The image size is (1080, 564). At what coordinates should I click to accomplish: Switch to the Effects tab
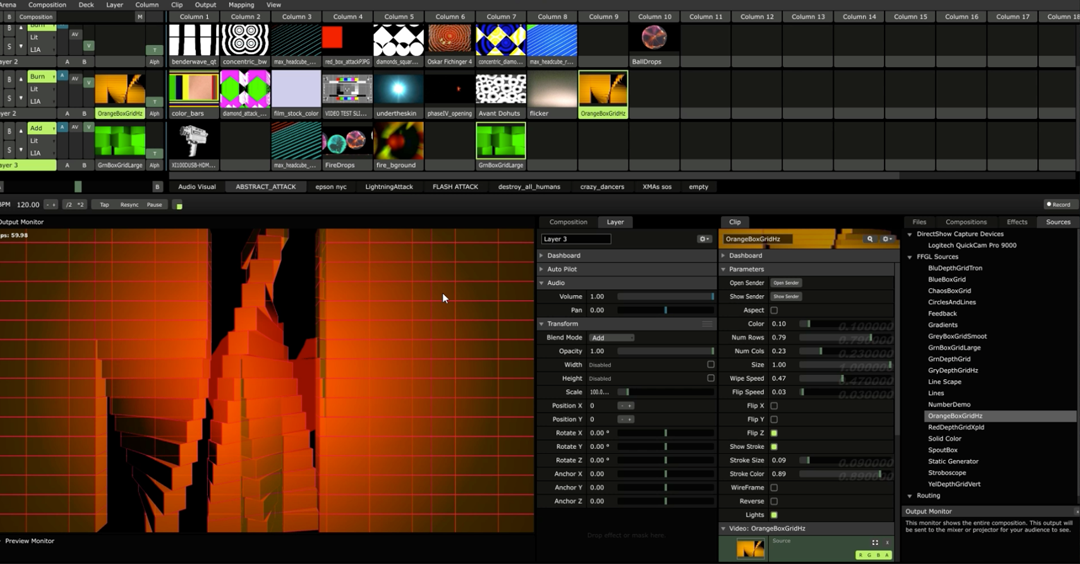[x=1017, y=222]
